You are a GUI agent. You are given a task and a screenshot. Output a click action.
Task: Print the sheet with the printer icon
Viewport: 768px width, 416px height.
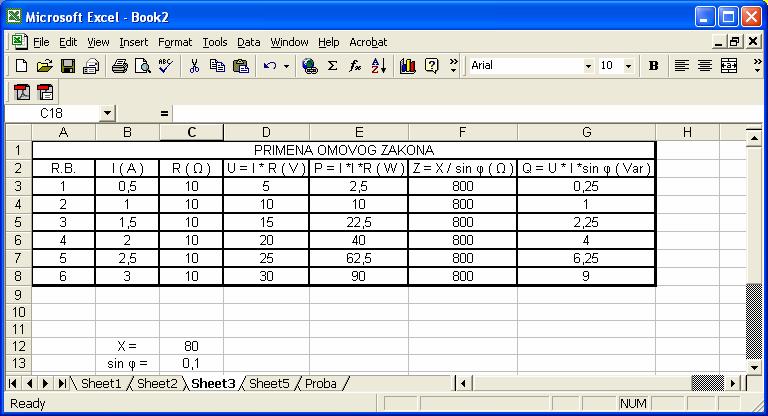[x=120, y=66]
